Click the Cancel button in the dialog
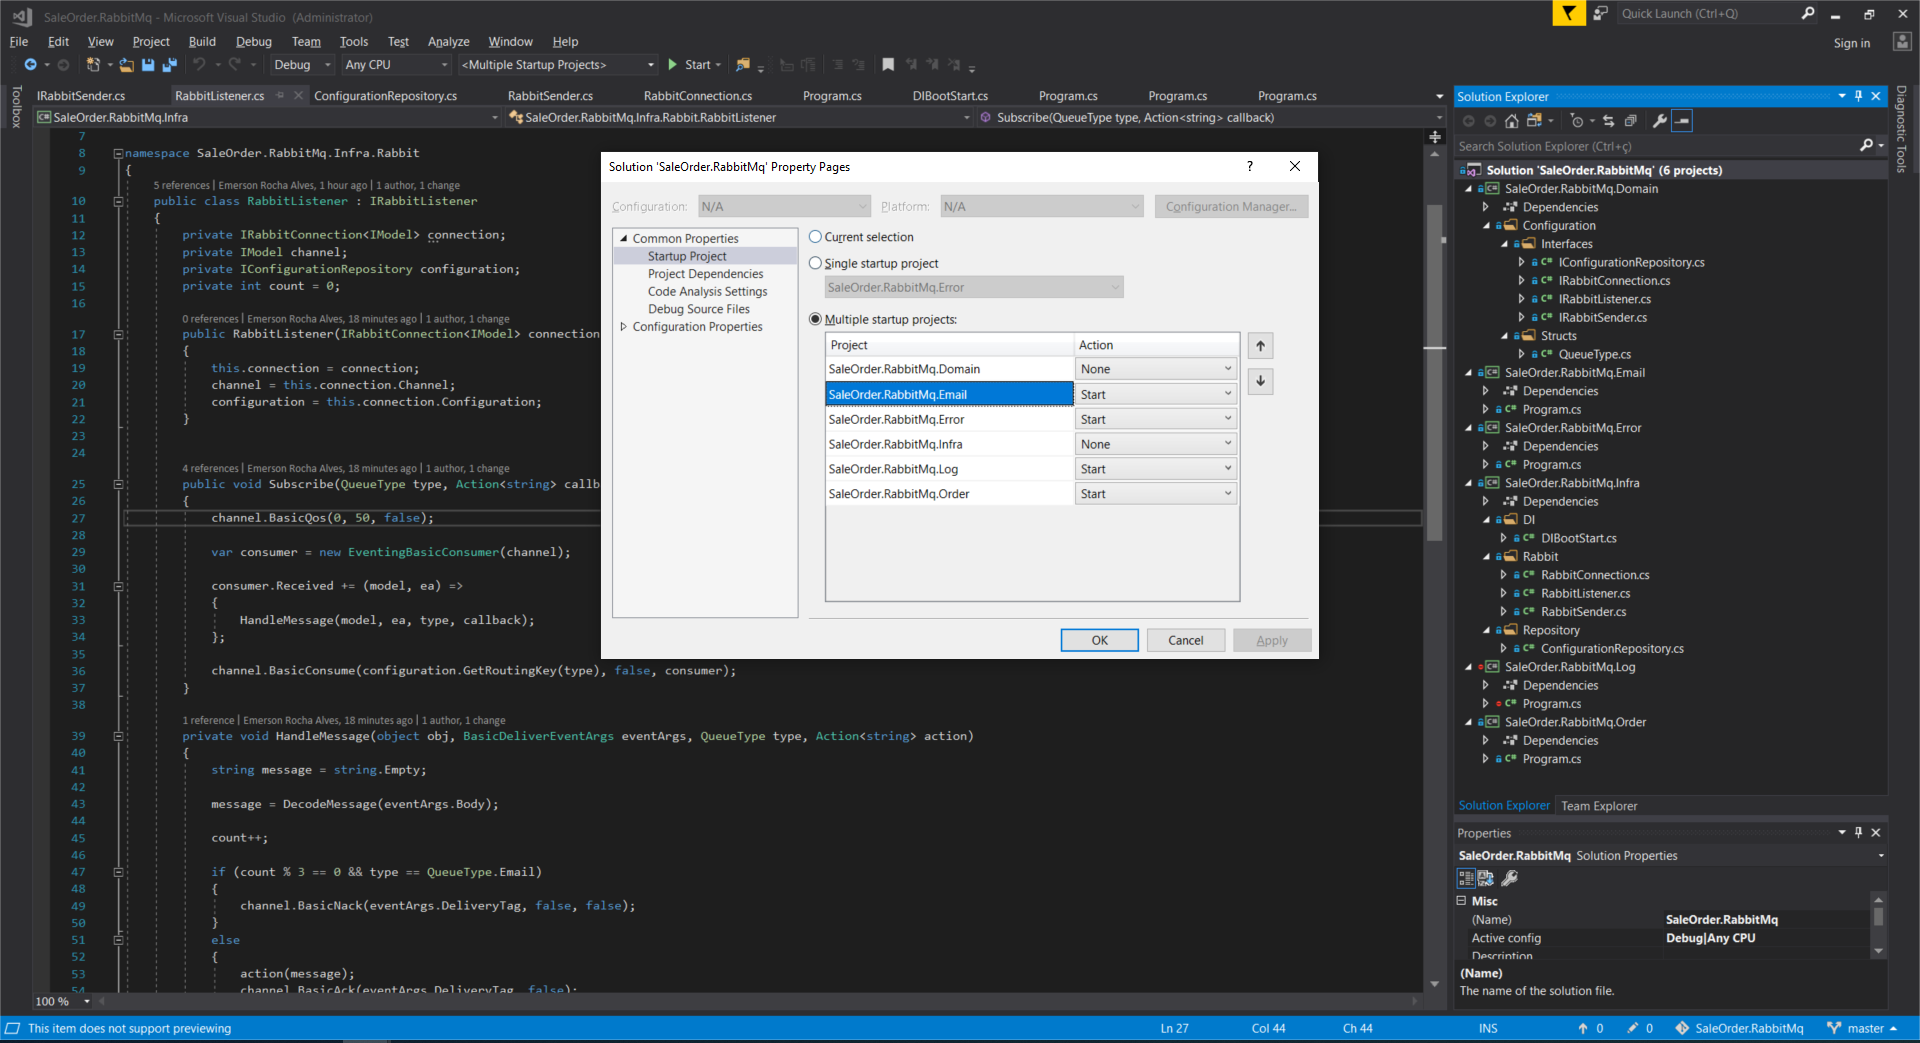The width and height of the screenshot is (1920, 1043). 1186,640
